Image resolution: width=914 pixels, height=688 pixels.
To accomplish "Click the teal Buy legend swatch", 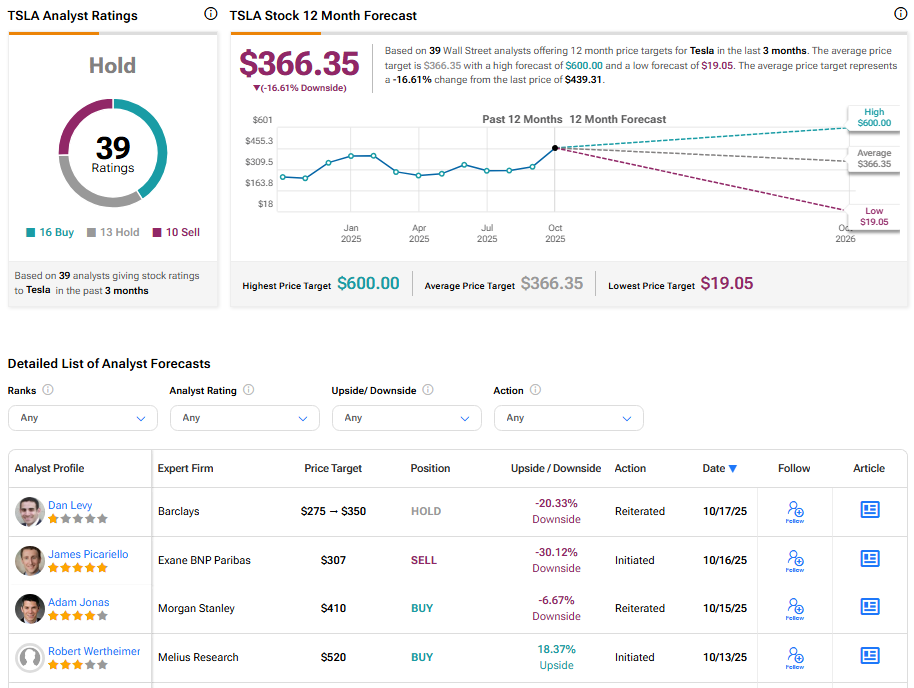I will [31, 233].
